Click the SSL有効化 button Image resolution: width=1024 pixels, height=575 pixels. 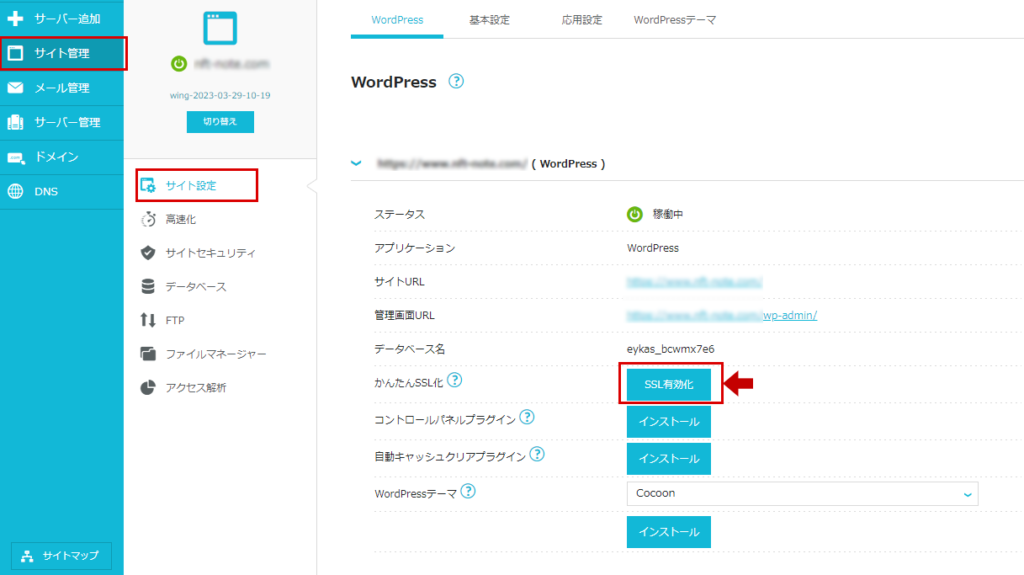tap(669, 384)
